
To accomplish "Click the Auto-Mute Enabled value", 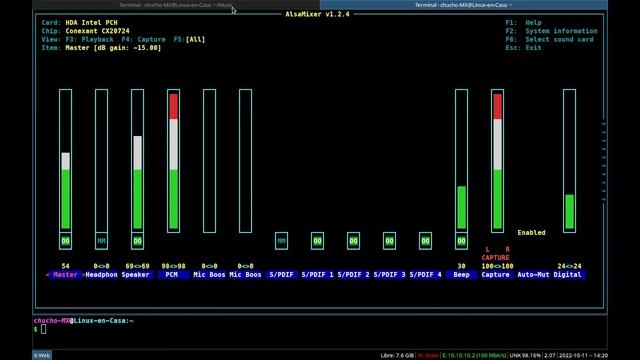I will (531, 233).
